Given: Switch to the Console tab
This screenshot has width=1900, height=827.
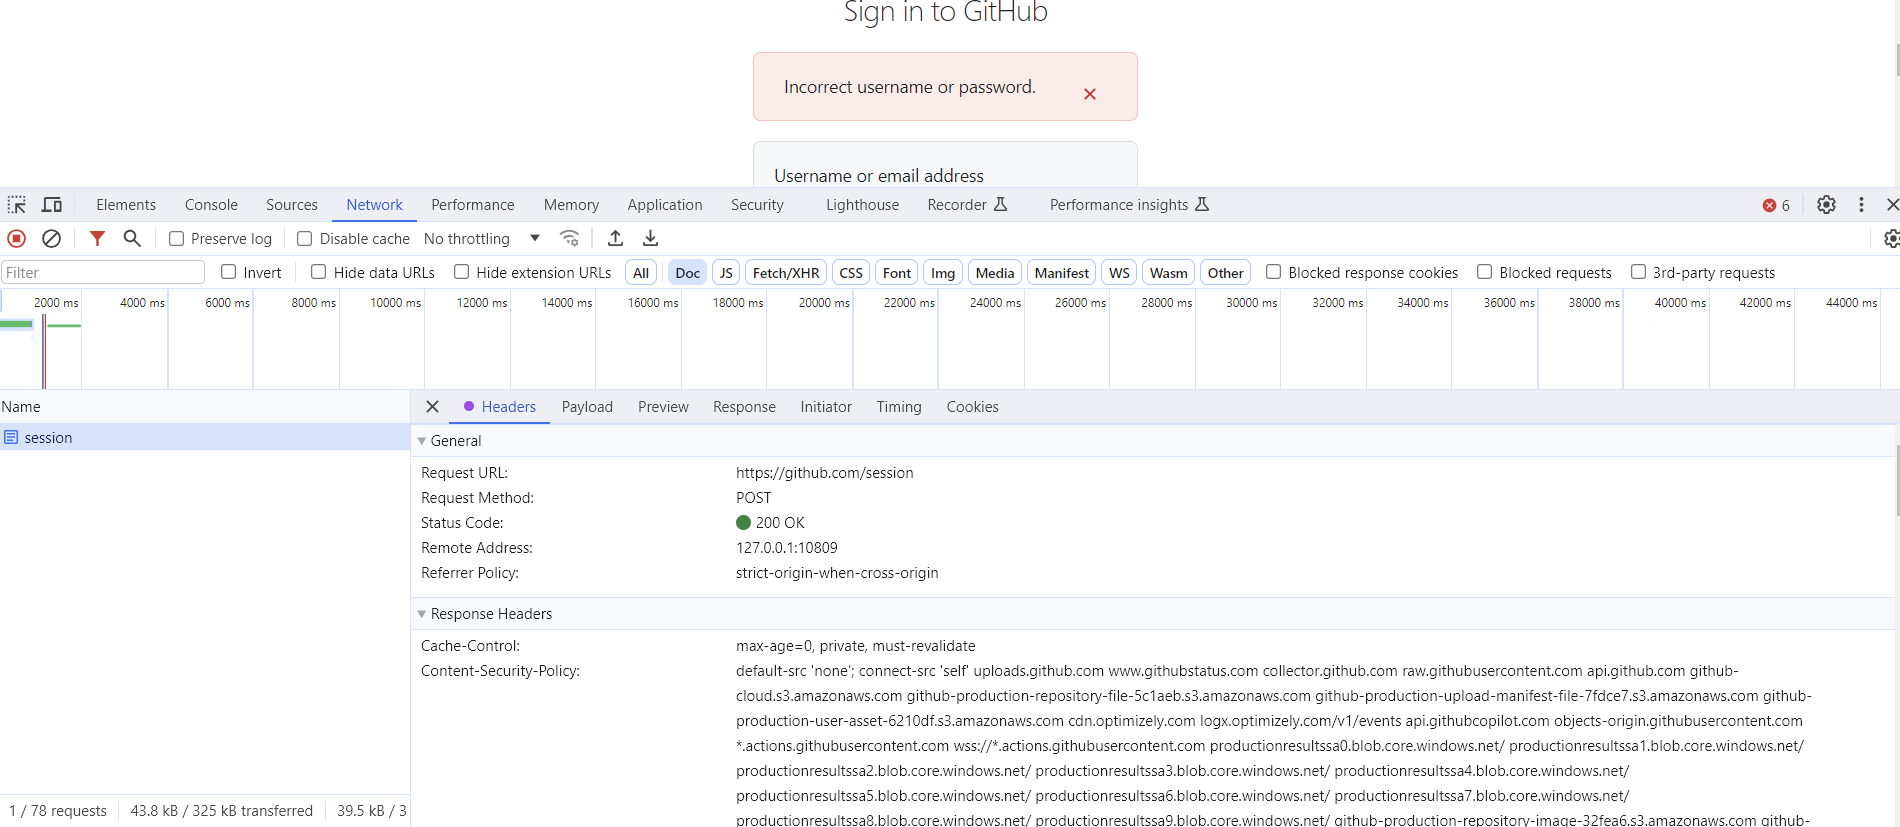Looking at the screenshot, I should tap(211, 205).
